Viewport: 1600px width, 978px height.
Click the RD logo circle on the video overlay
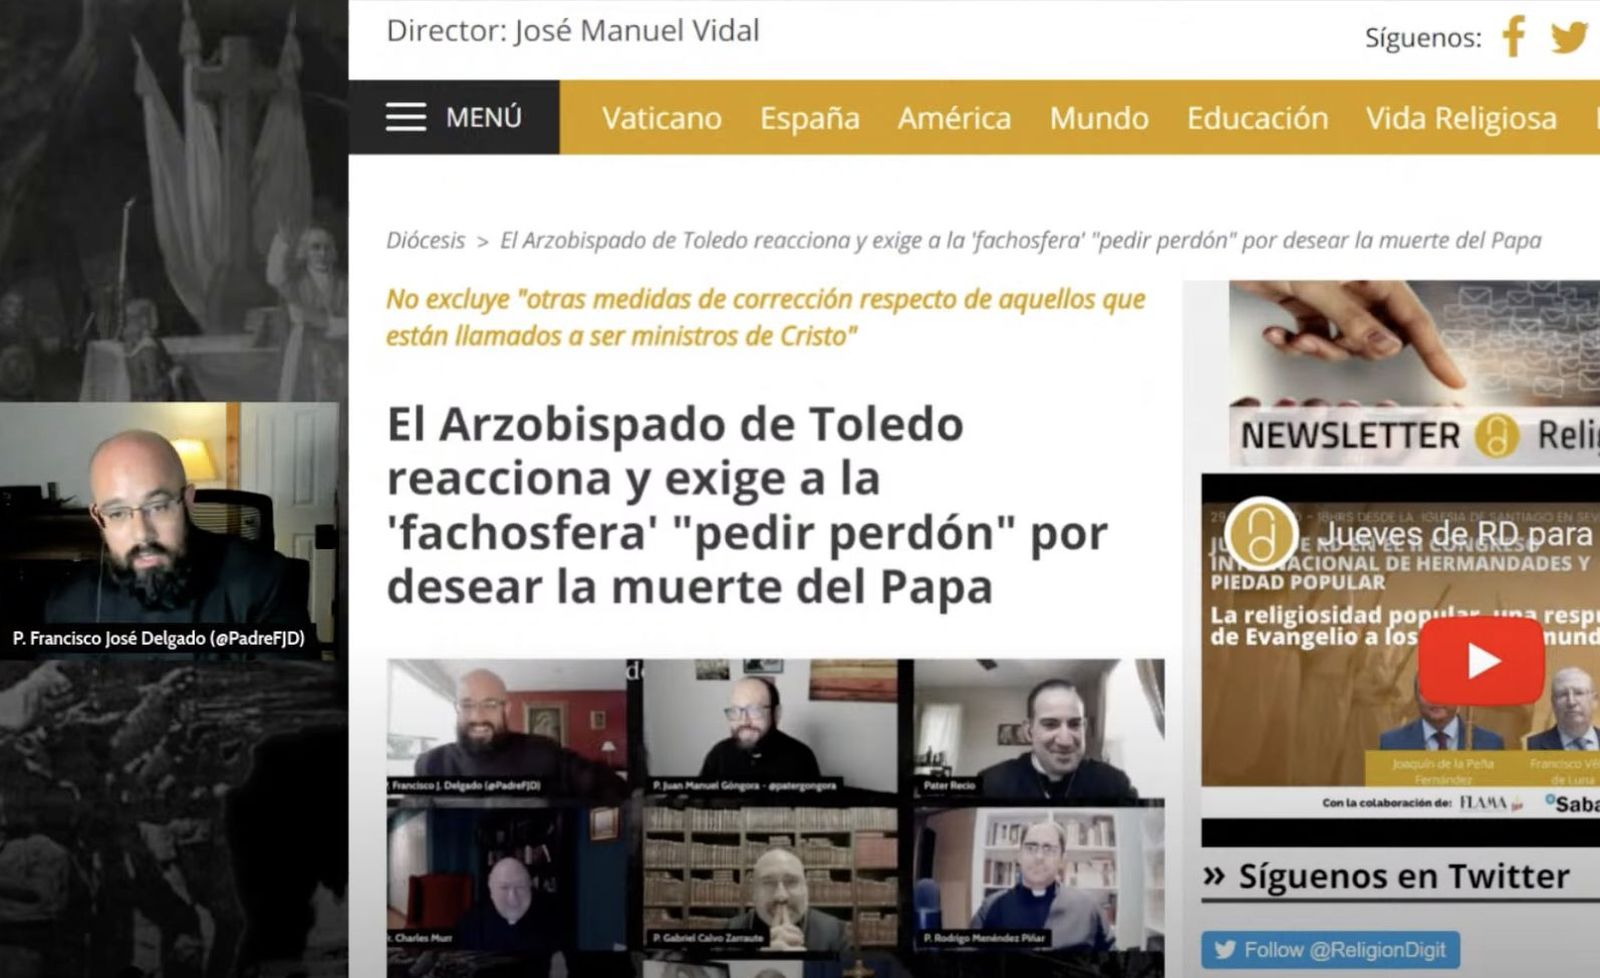(1261, 528)
